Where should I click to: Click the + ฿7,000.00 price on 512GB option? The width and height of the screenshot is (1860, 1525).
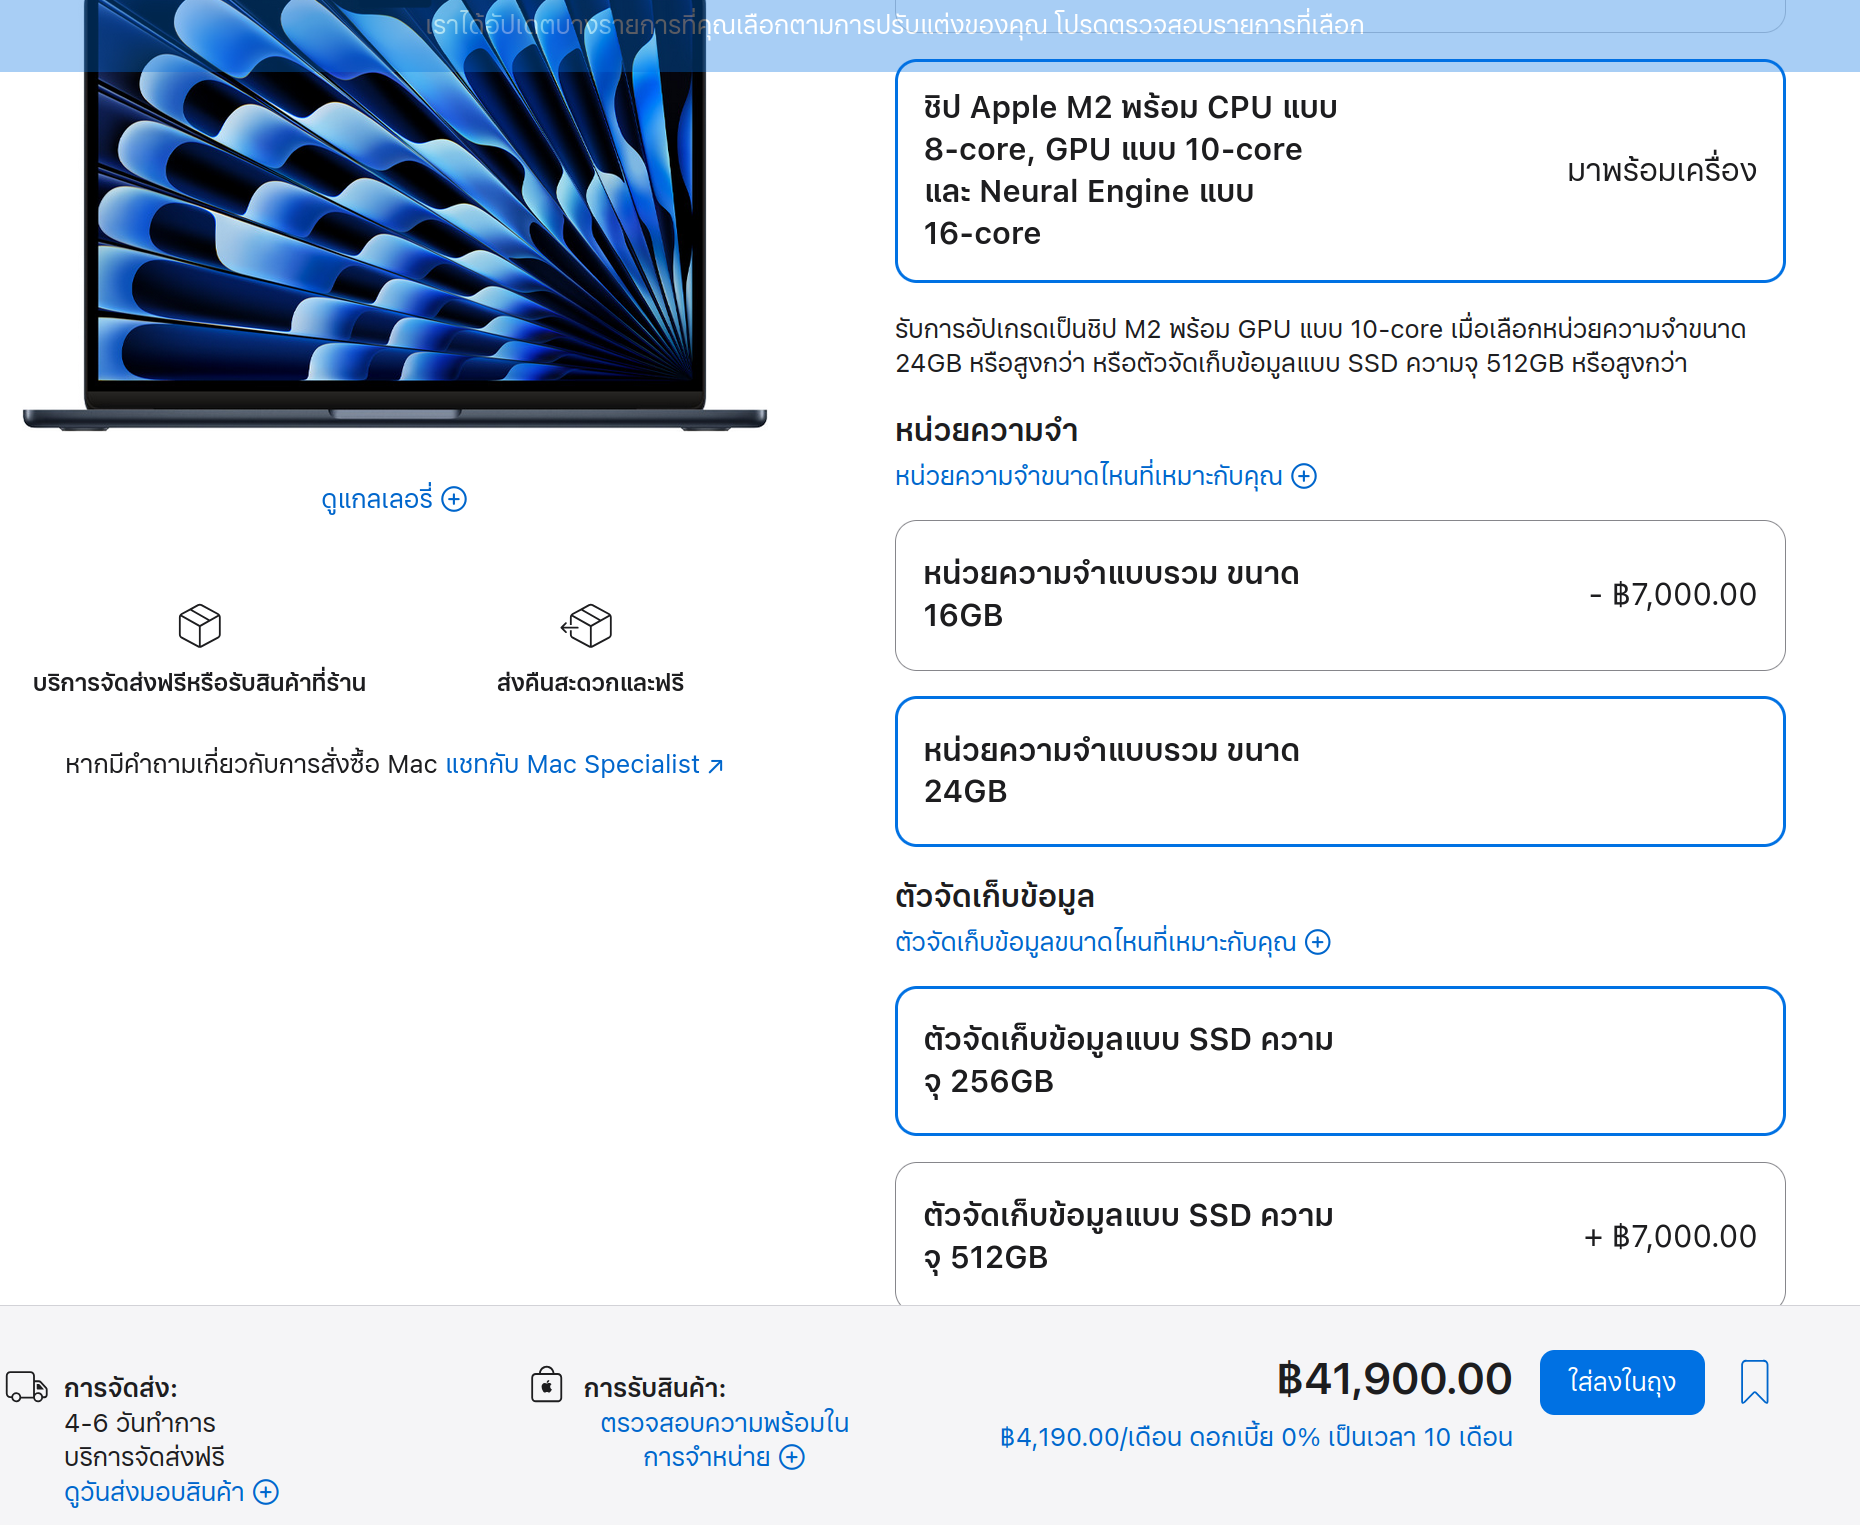1670,1237
